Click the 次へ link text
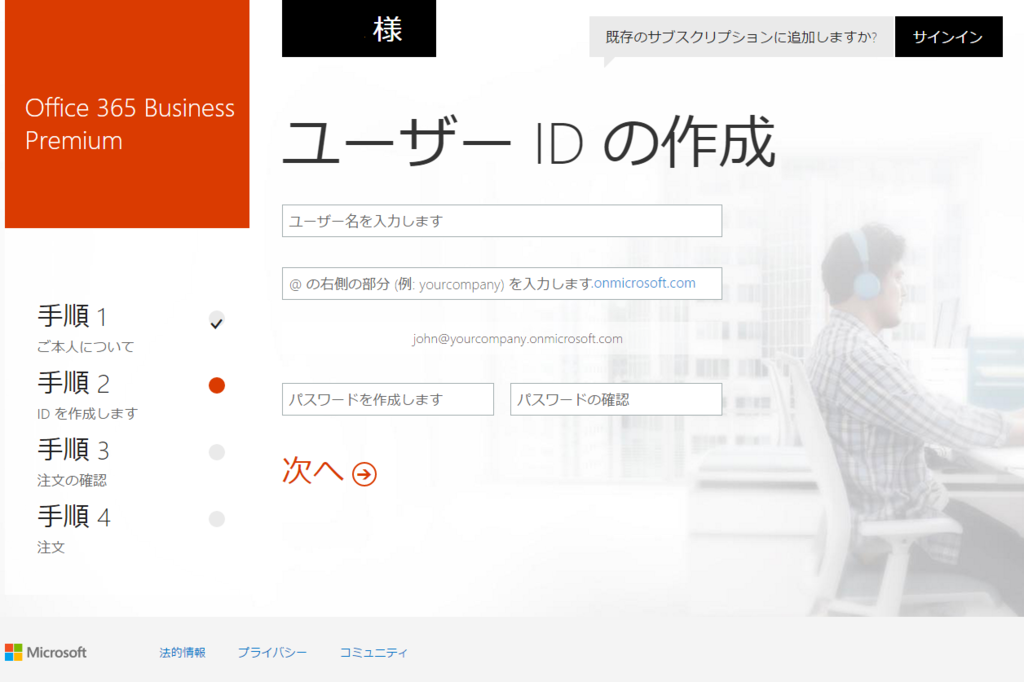Image resolution: width=1024 pixels, height=682 pixels. click(312, 470)
